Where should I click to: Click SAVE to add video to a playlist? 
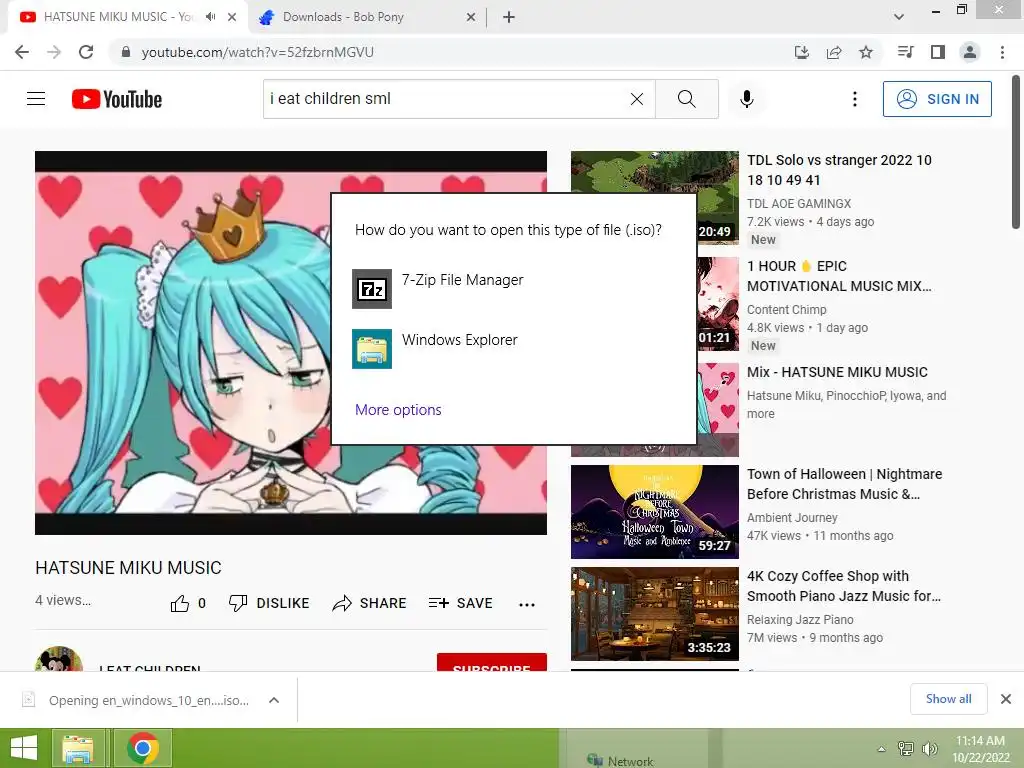click(x=460, y=603)
